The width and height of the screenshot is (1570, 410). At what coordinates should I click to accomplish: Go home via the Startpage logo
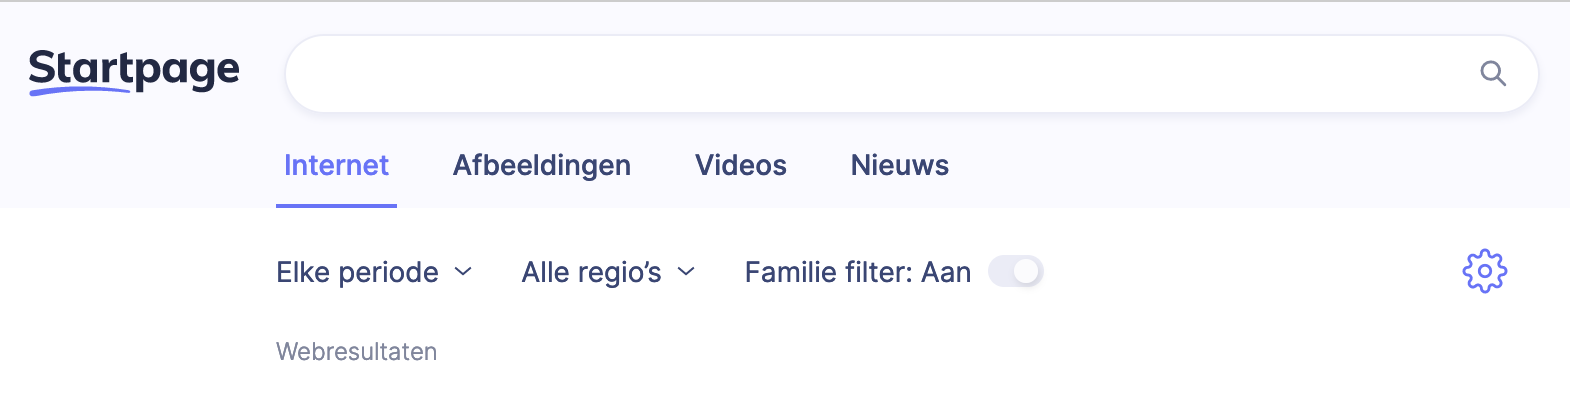tap(134, 71)
